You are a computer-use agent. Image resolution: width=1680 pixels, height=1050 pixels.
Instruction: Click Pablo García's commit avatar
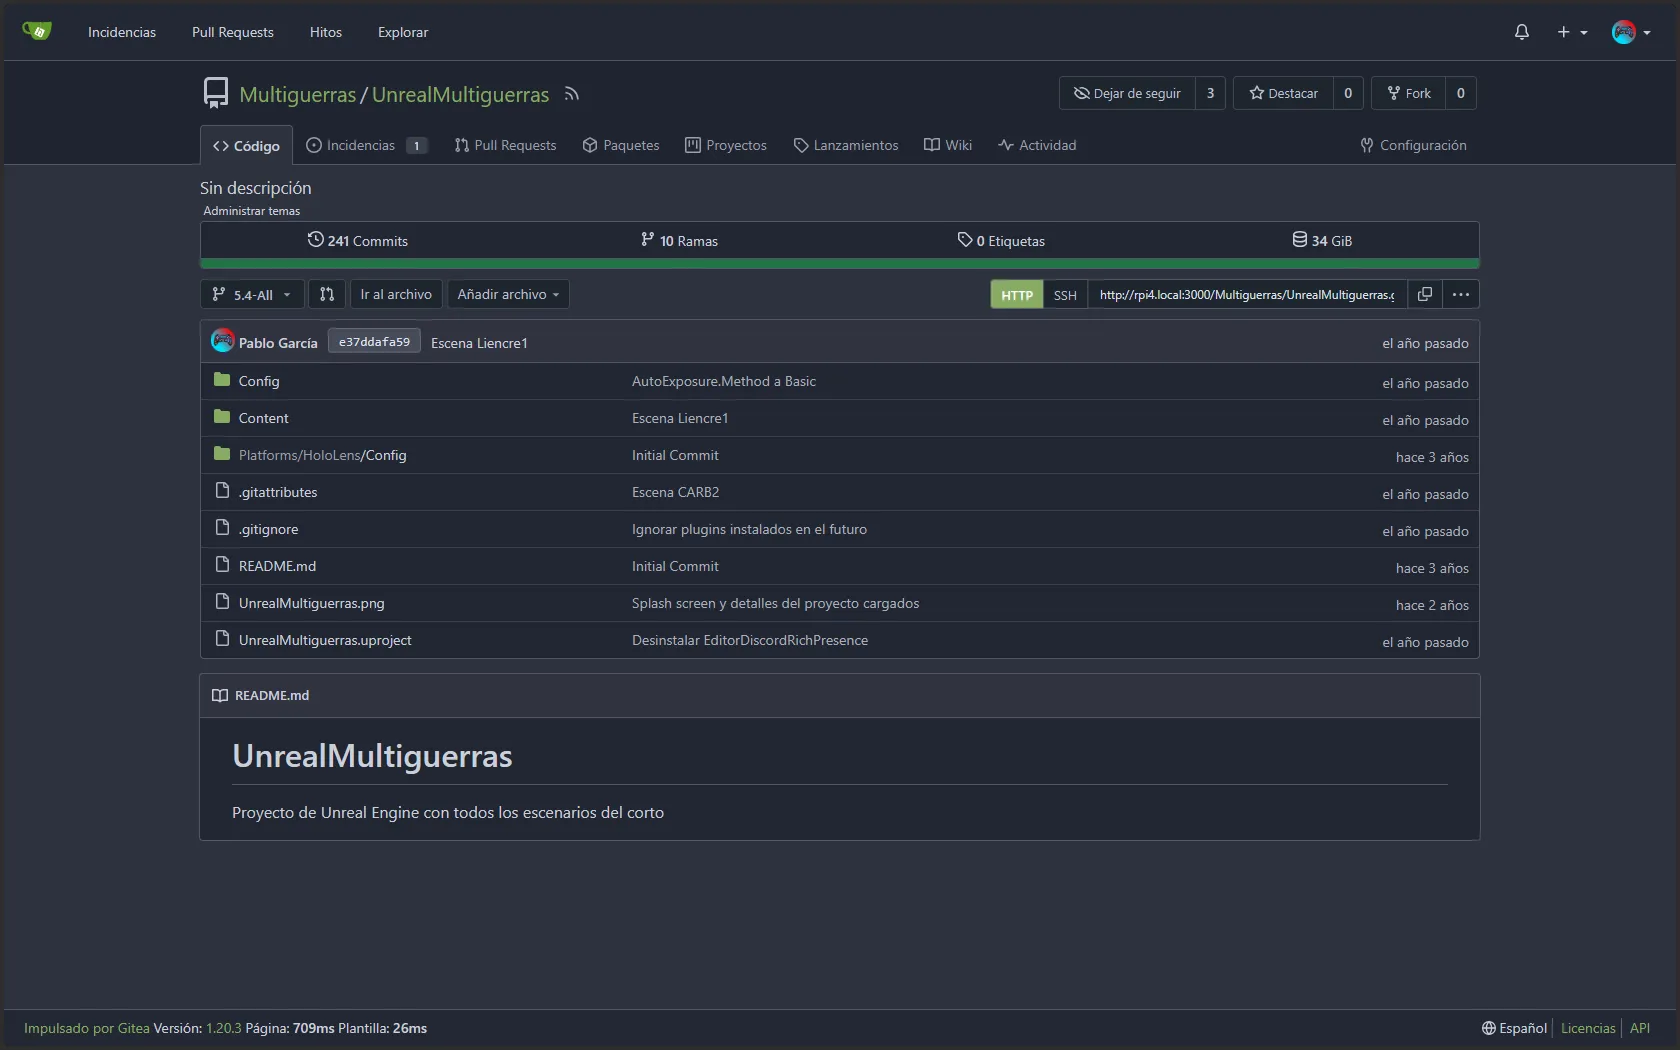[x=222, y=341]
